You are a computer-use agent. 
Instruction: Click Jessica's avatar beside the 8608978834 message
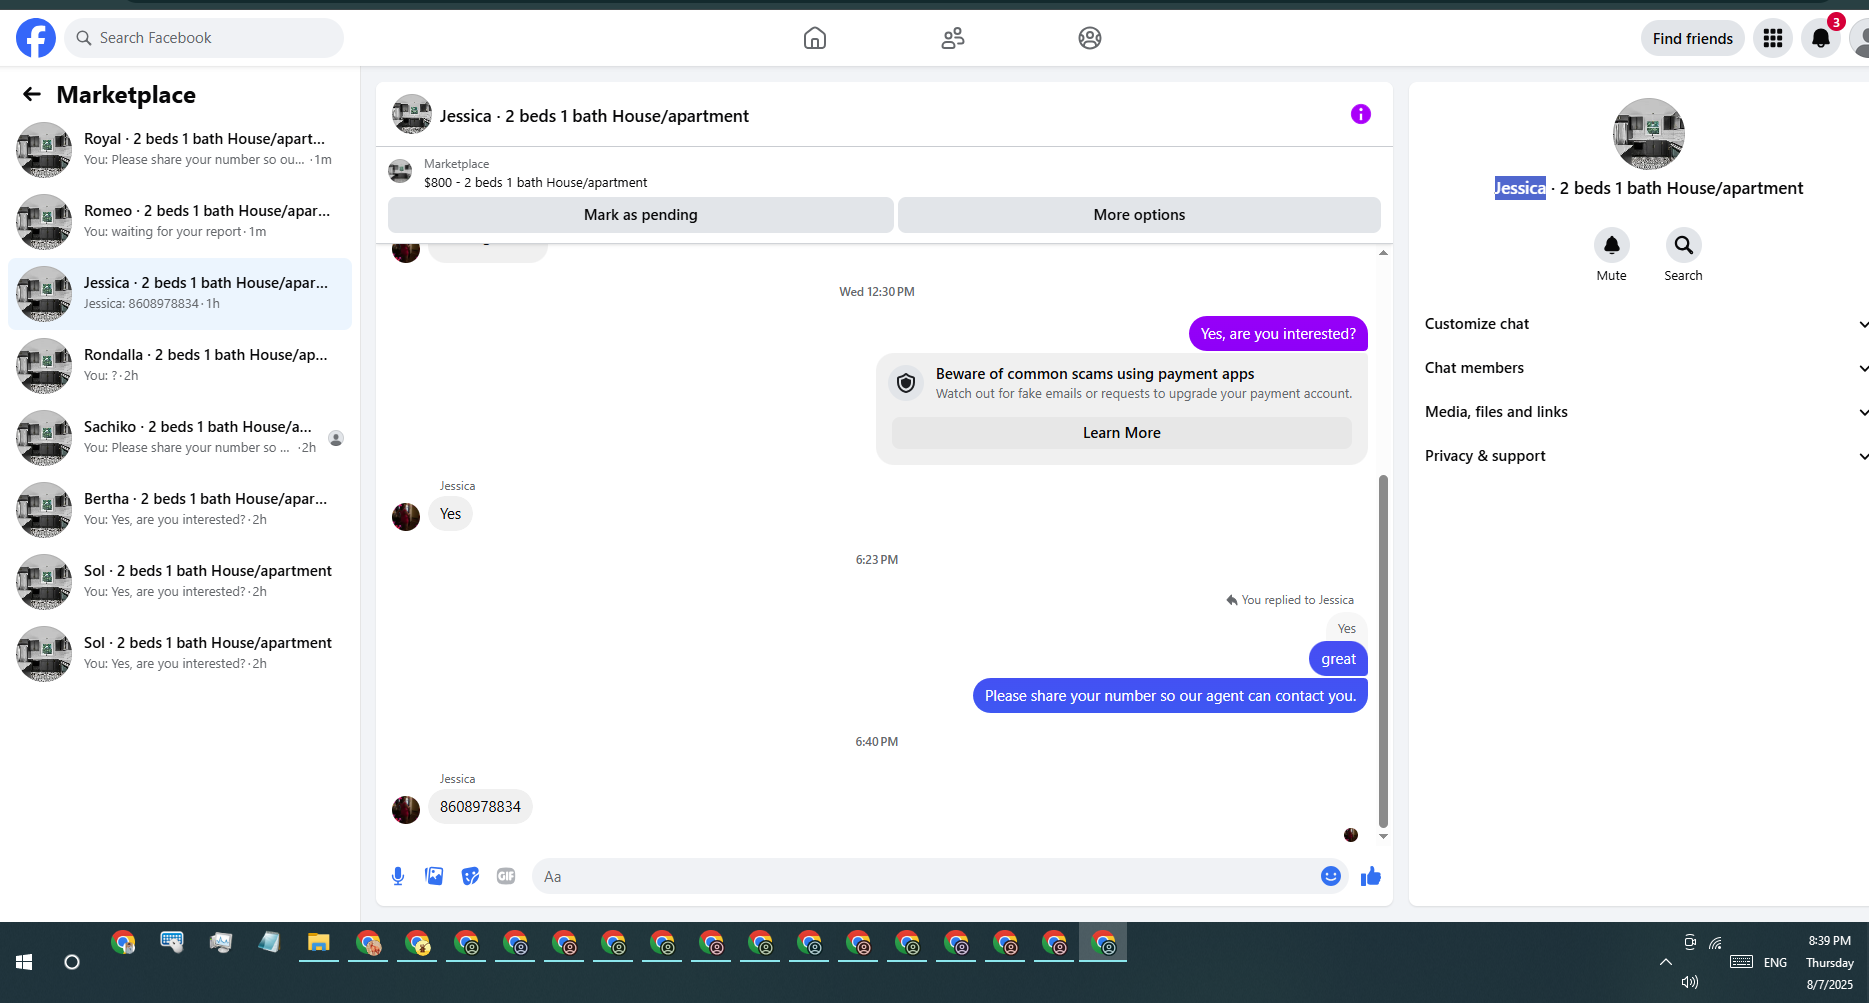point(406,809)
